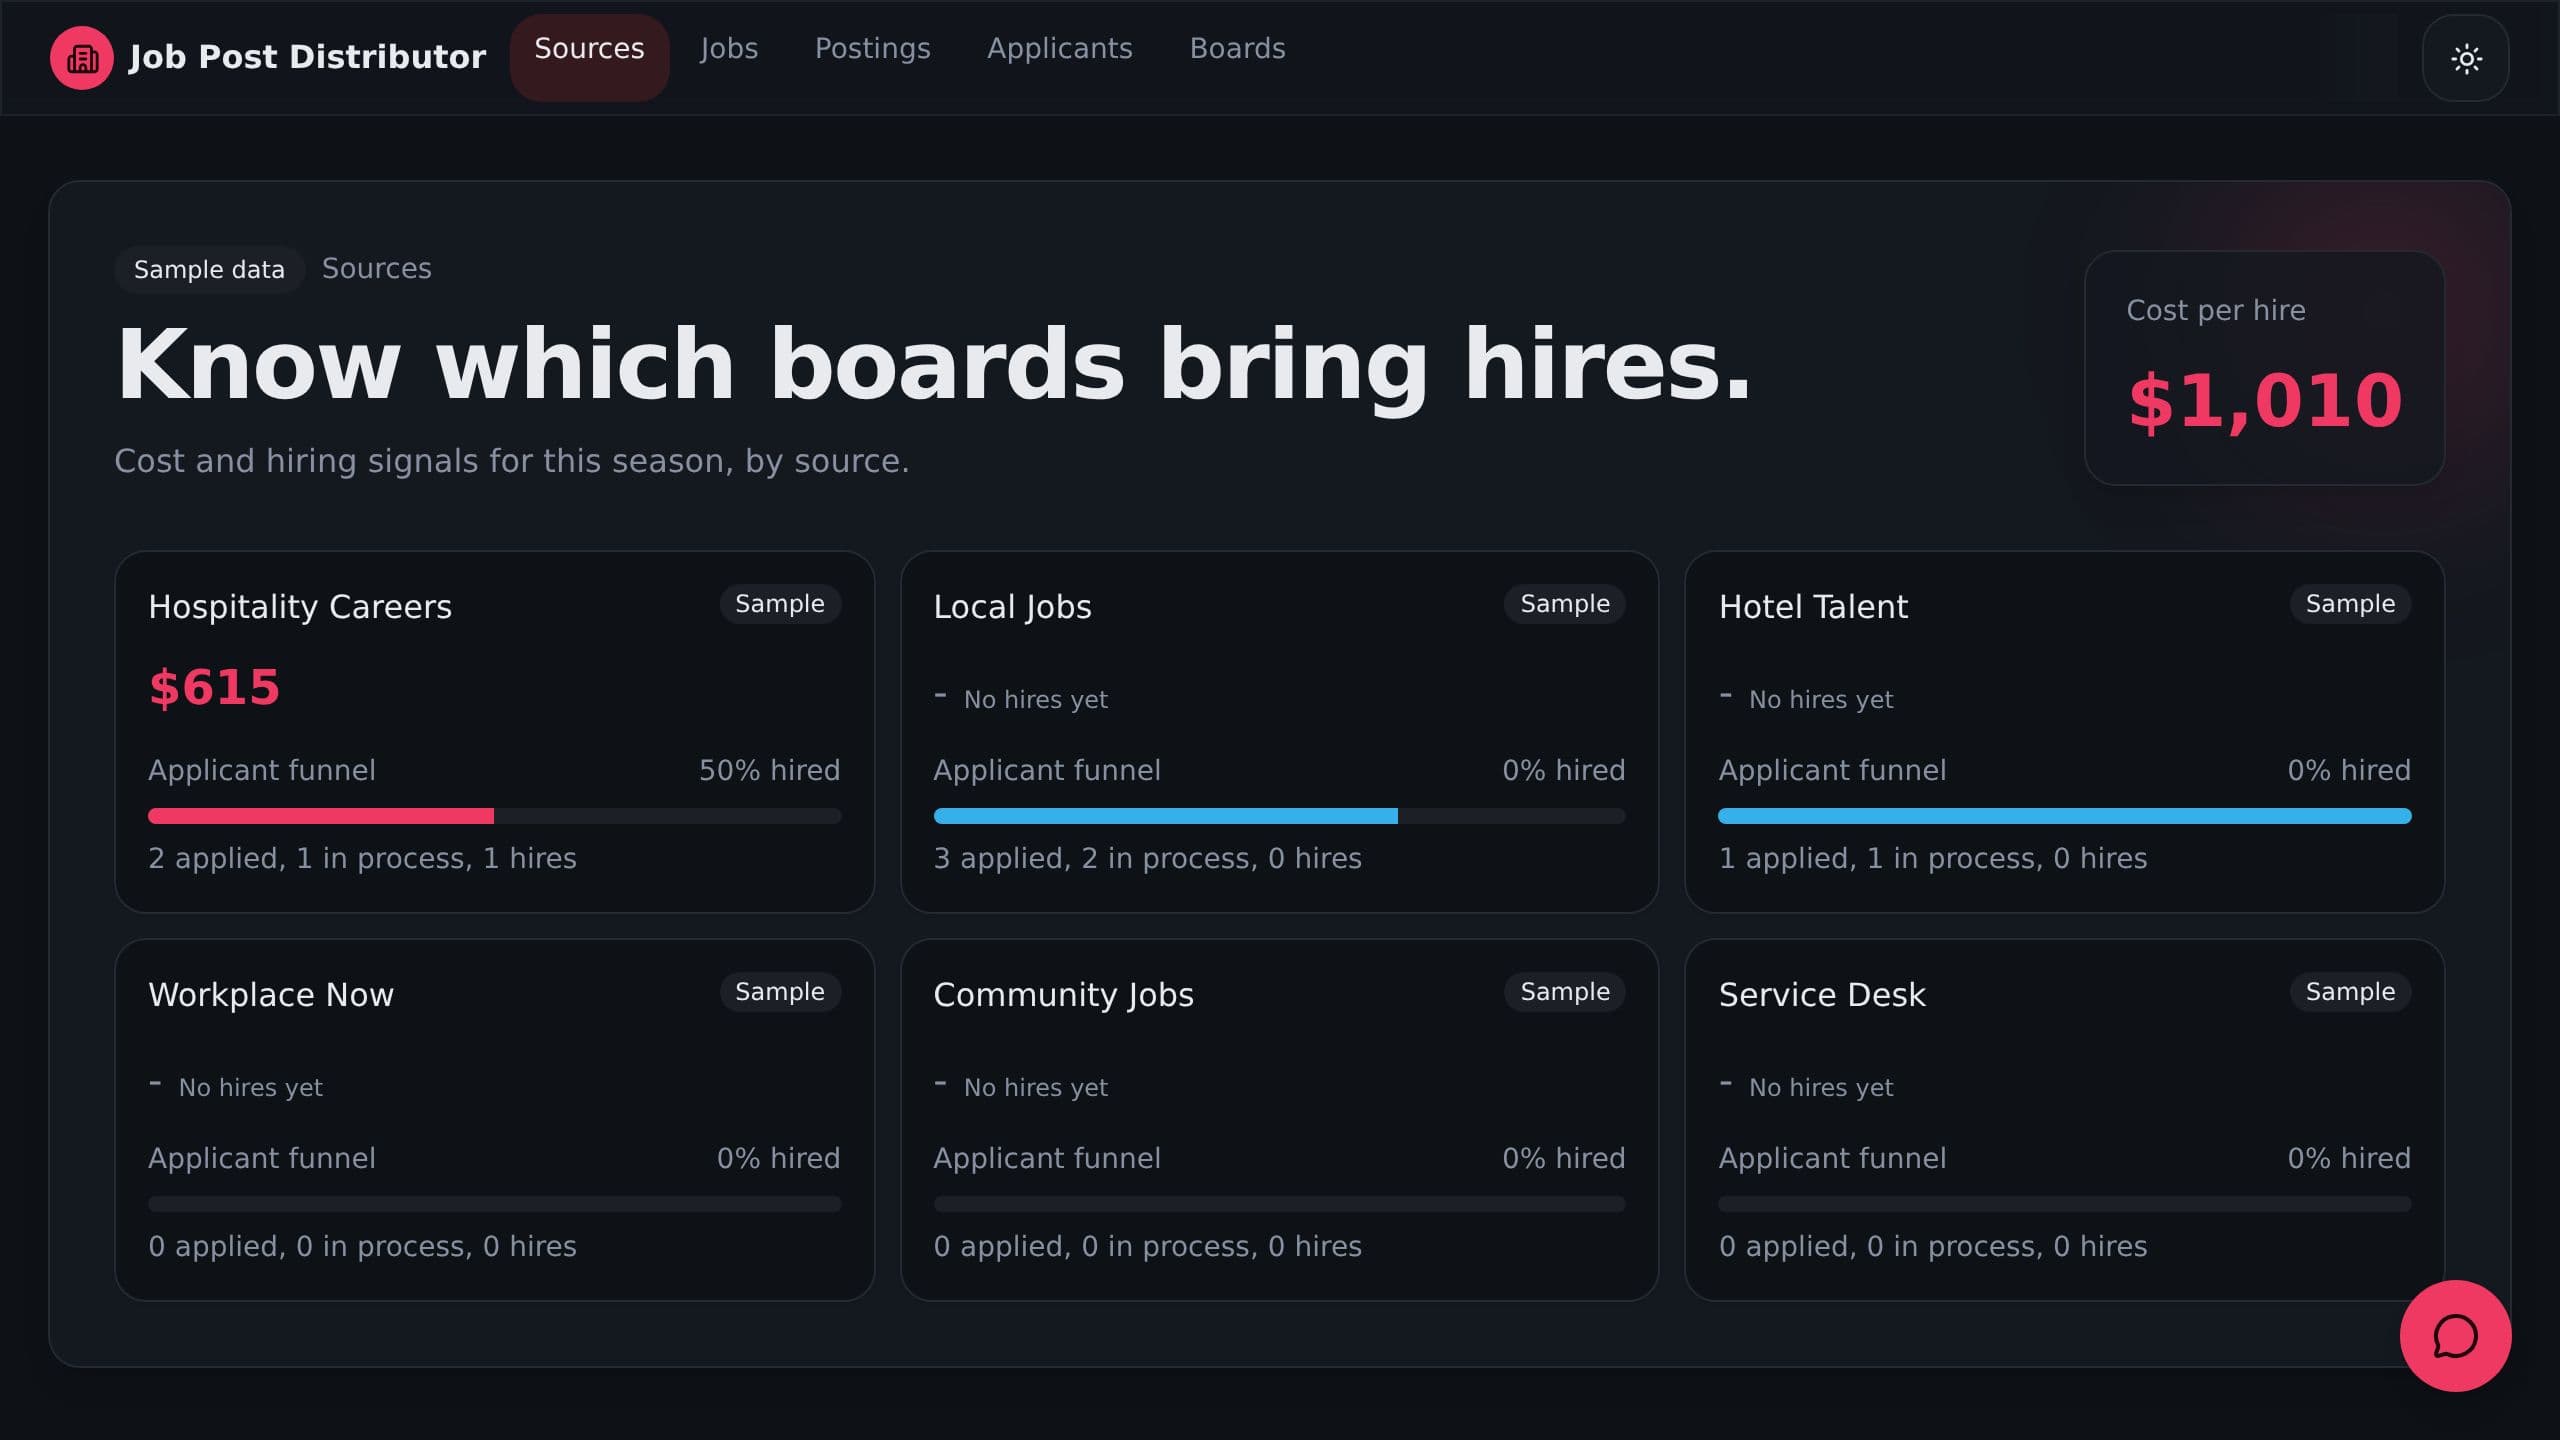This screenshot has height=1440, width=2560.
Task: Click the Sample badge on Workplace Now
Action: point(780,992)
